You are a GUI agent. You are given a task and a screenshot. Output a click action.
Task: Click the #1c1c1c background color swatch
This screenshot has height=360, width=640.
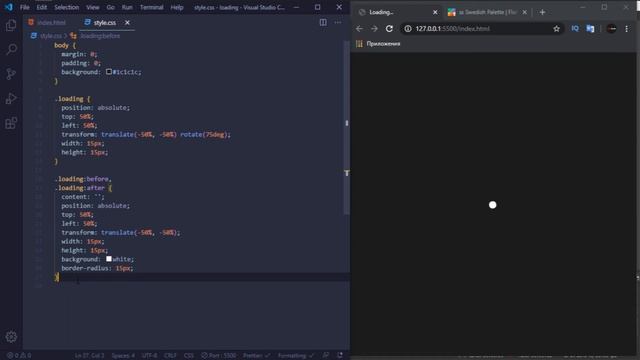(109, 72)
